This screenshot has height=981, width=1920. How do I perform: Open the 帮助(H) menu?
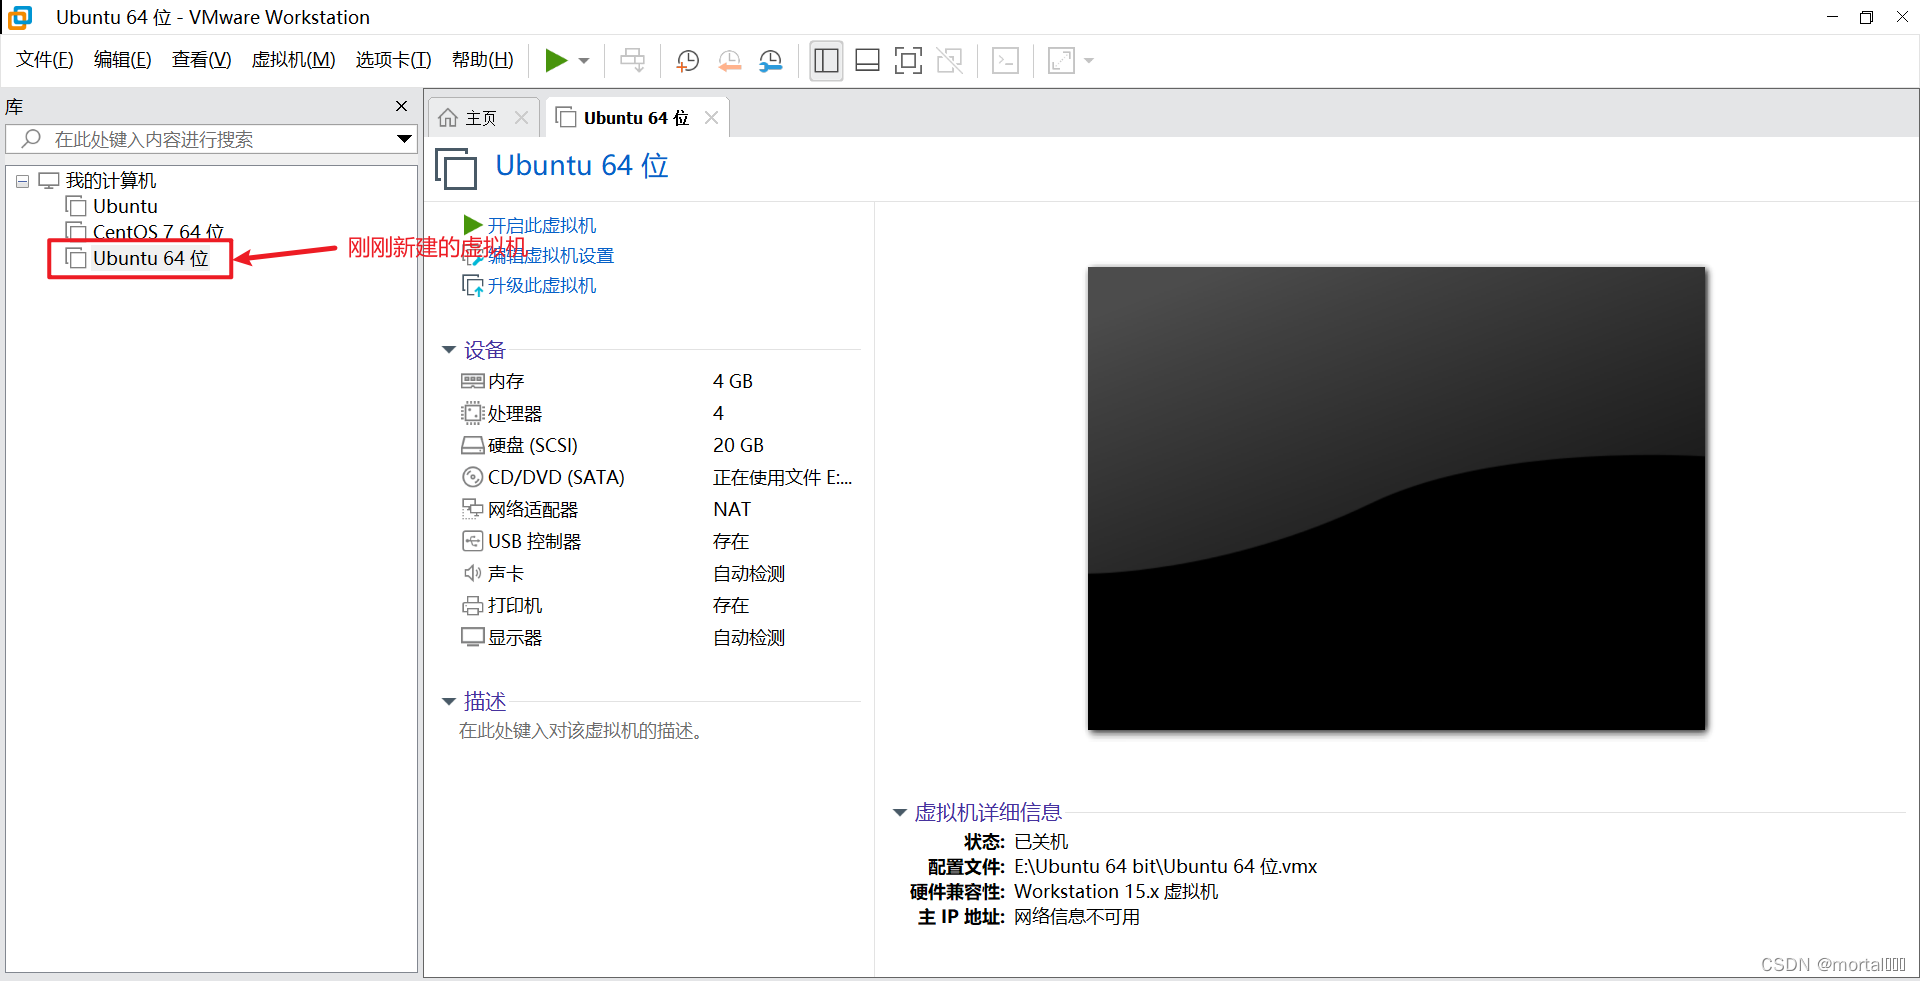[x=483, y=60]
